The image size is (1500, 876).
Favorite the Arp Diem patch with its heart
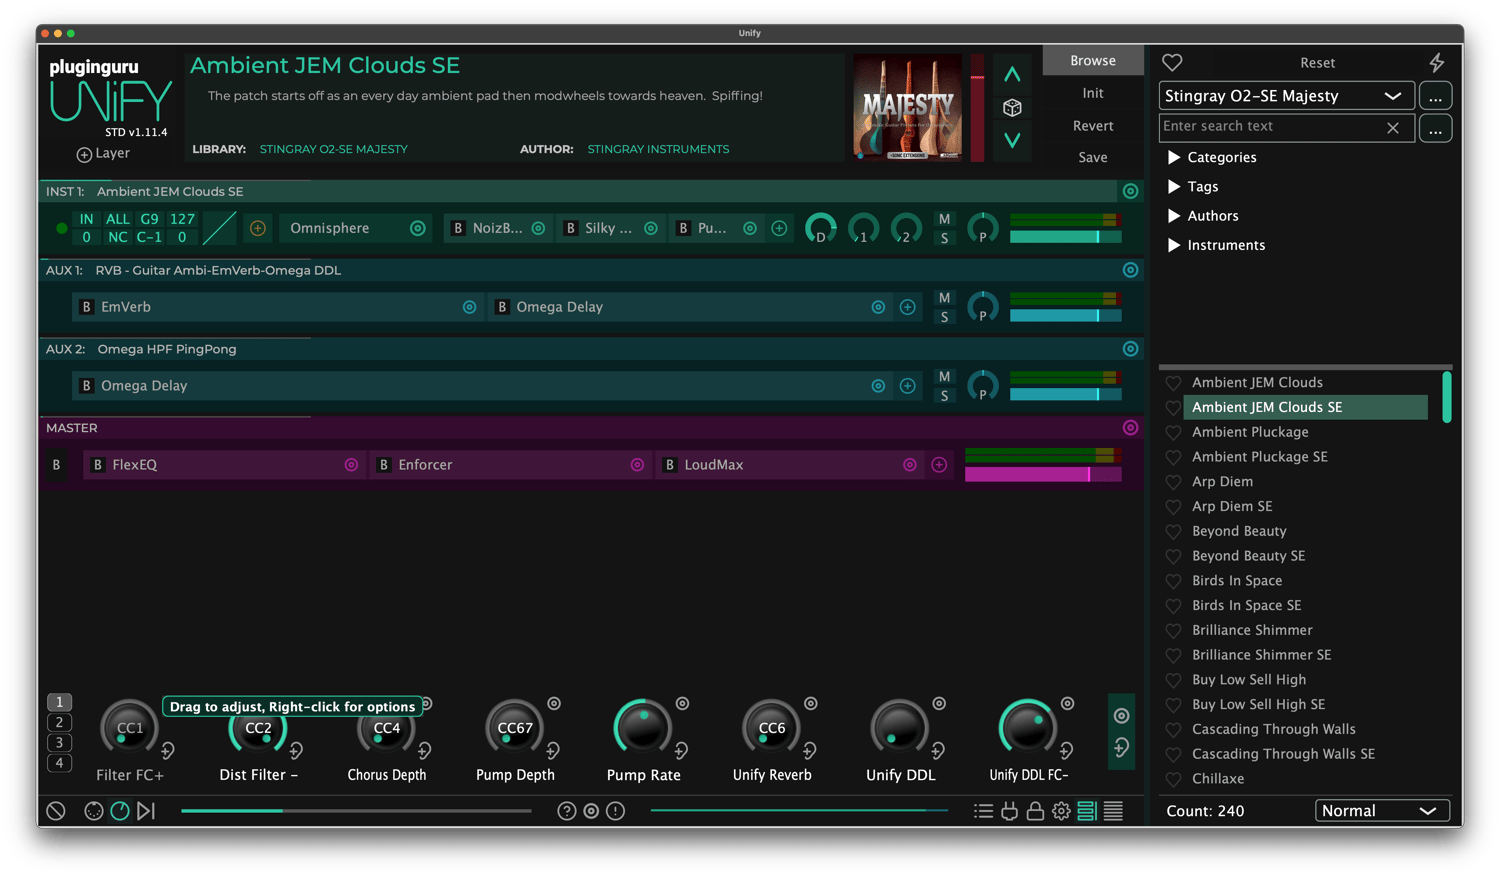pos(1173,482)
